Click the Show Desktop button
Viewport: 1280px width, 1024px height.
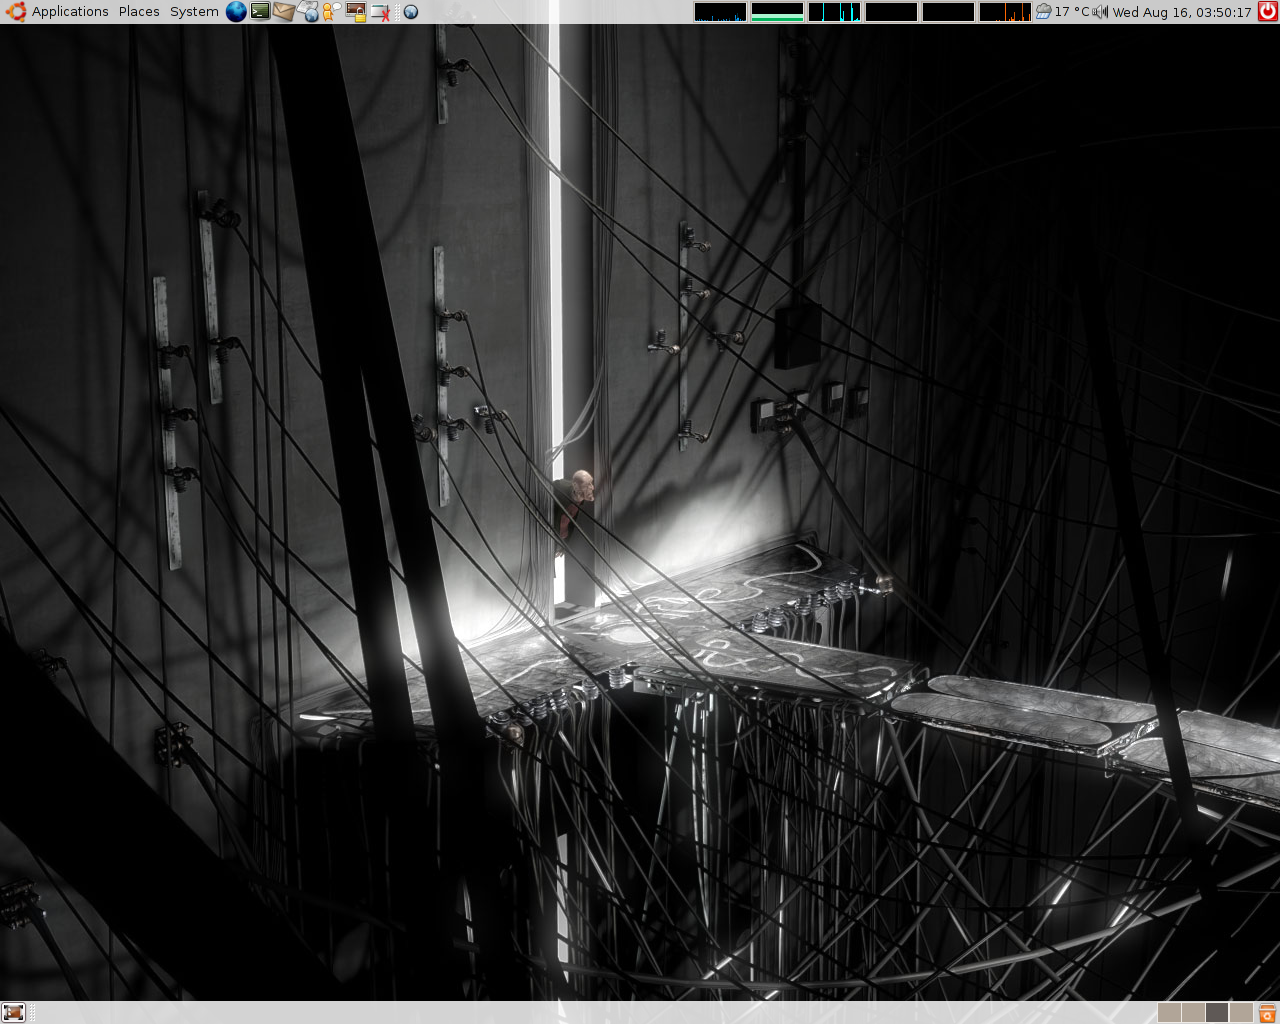[13, 1012]
